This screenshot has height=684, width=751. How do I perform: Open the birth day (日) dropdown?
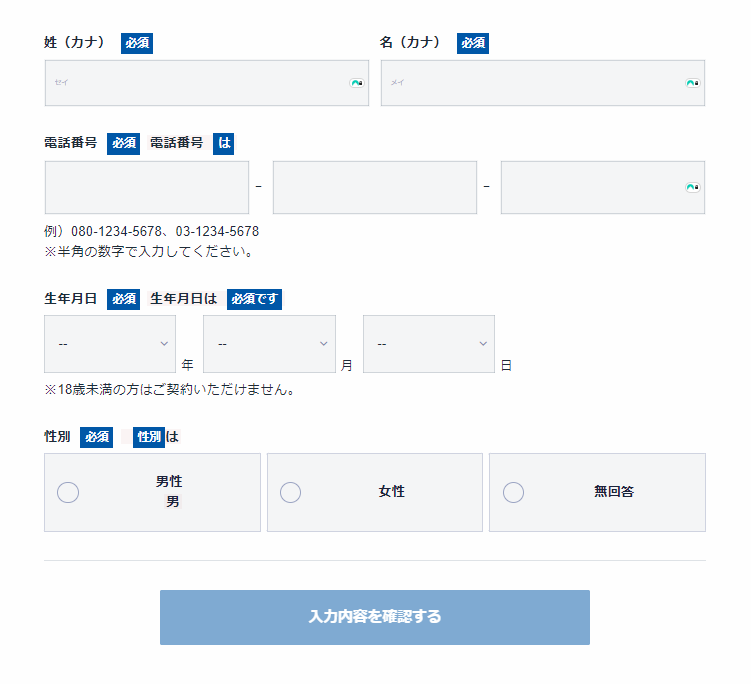tap(429, 344)
